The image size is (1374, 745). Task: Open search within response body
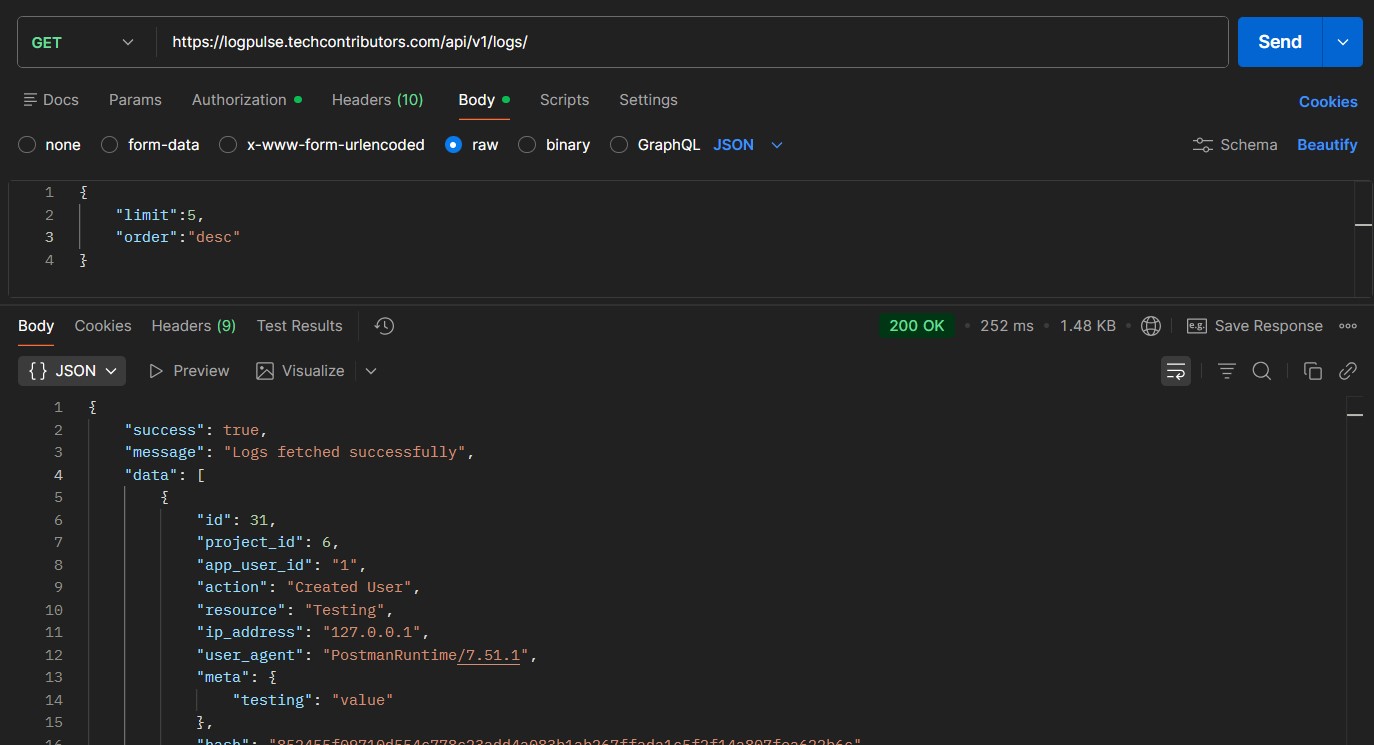pyautogui.click(x=1261, y=370)
